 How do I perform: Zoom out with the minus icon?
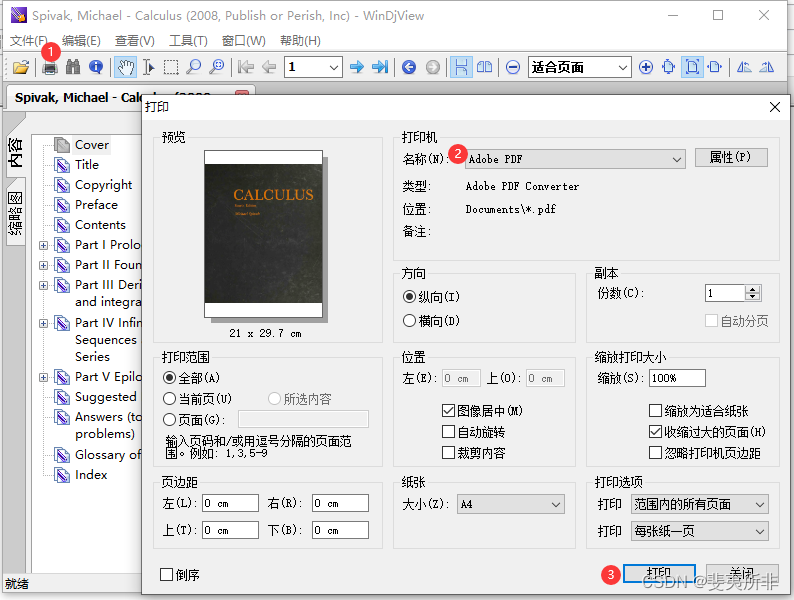pyautogui.click(x=512, y=67)
